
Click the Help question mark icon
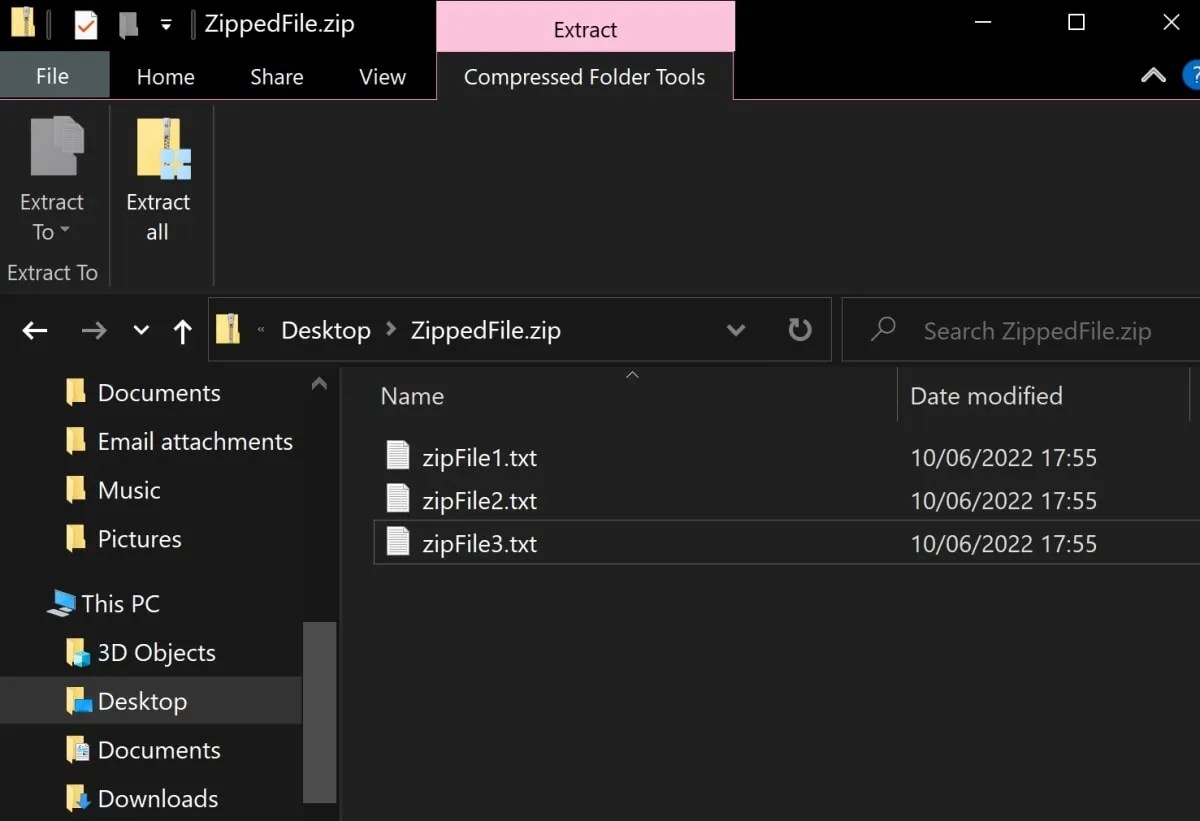(x=1192, y=76)
